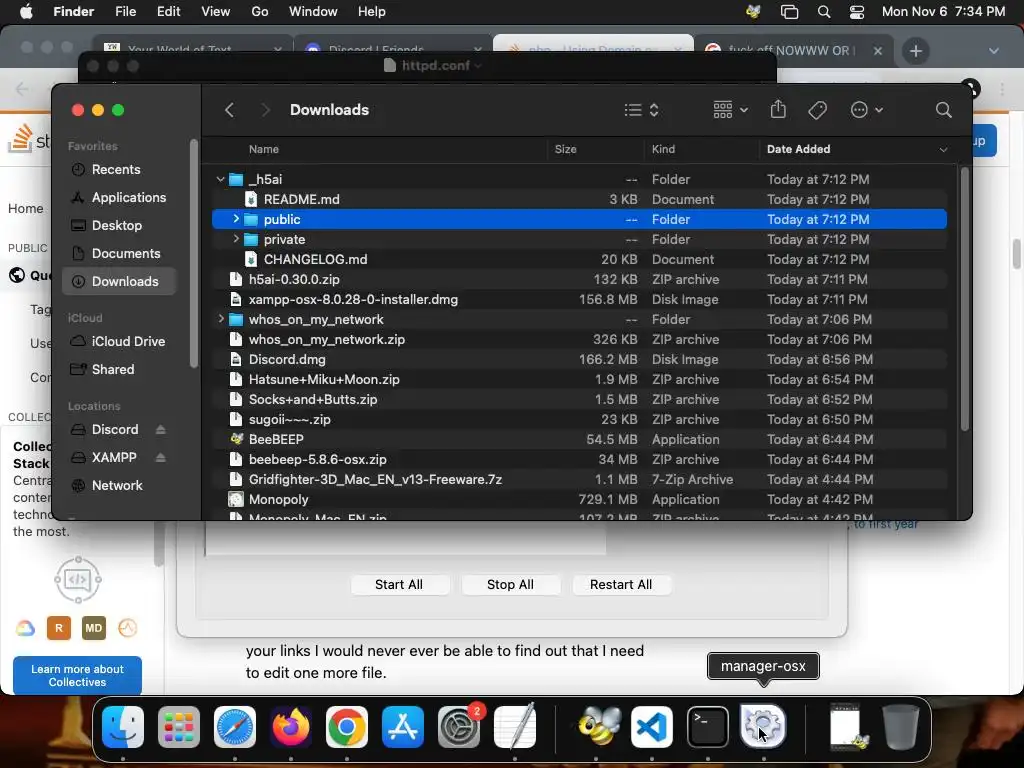The width and height of the screenshot is (1024, 768).
Task: Sort by the Kind column header
Action: point(664,149)
